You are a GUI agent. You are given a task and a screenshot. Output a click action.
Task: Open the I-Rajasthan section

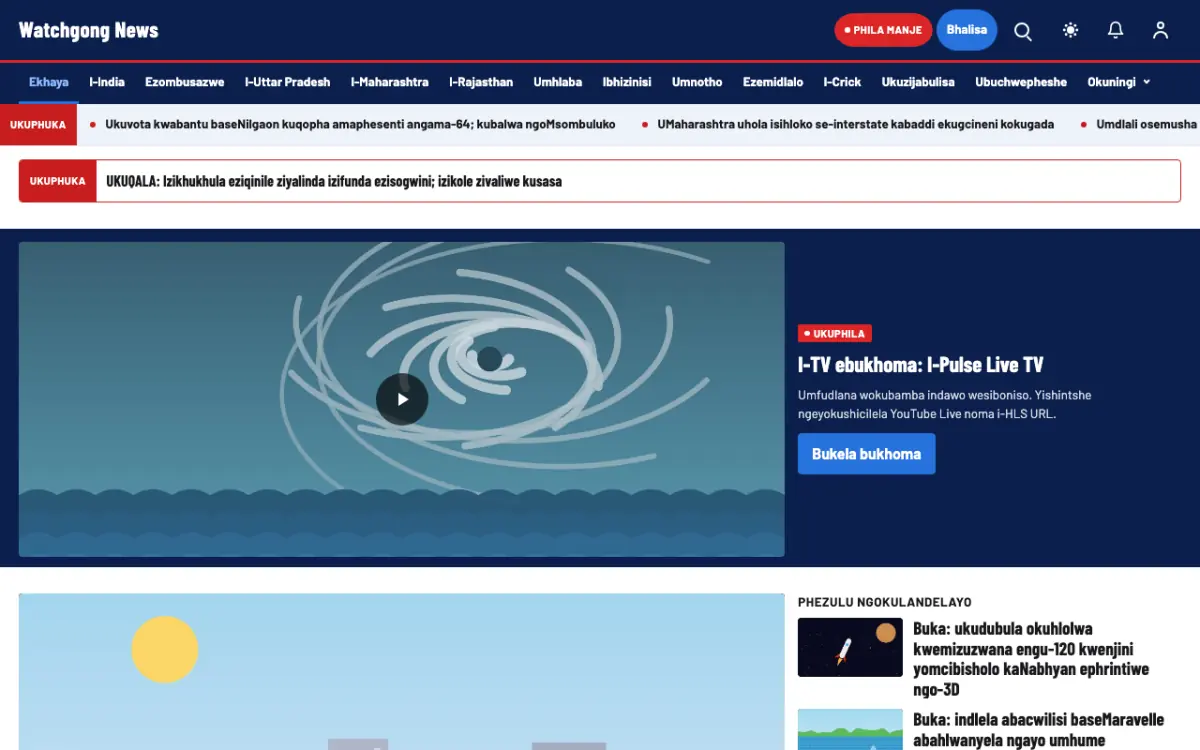[x=481, y=82]
